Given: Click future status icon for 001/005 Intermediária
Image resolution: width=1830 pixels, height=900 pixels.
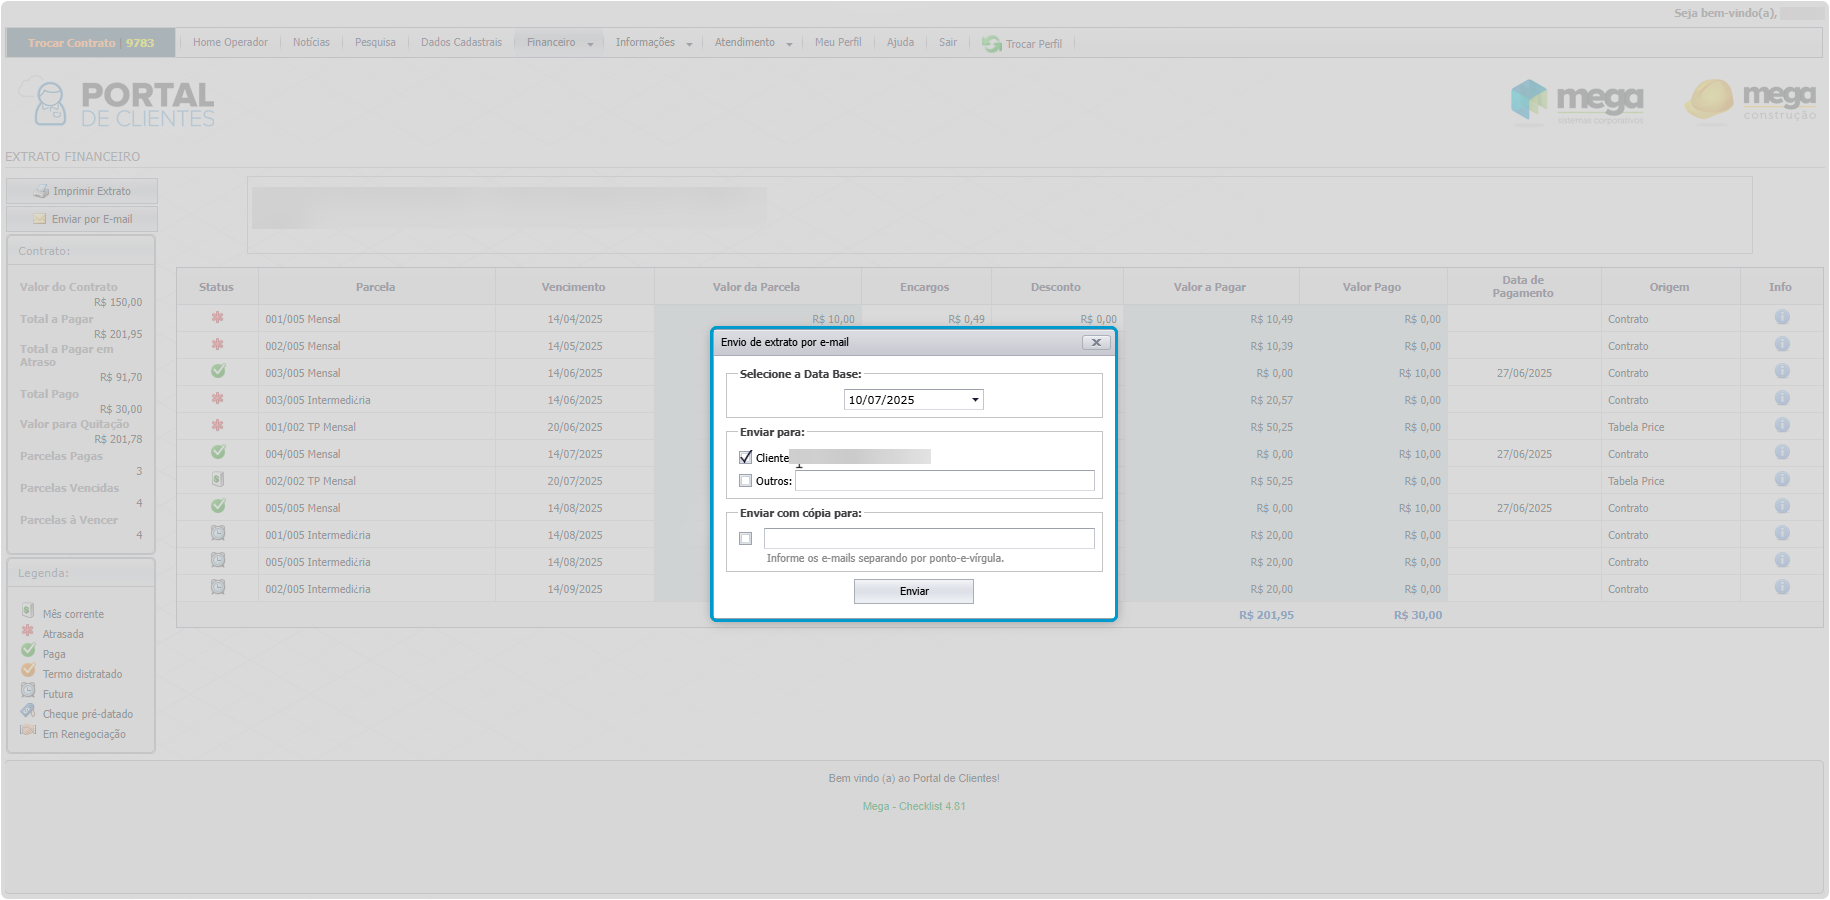Looking at the screenshot, I should tap(217, 533).
